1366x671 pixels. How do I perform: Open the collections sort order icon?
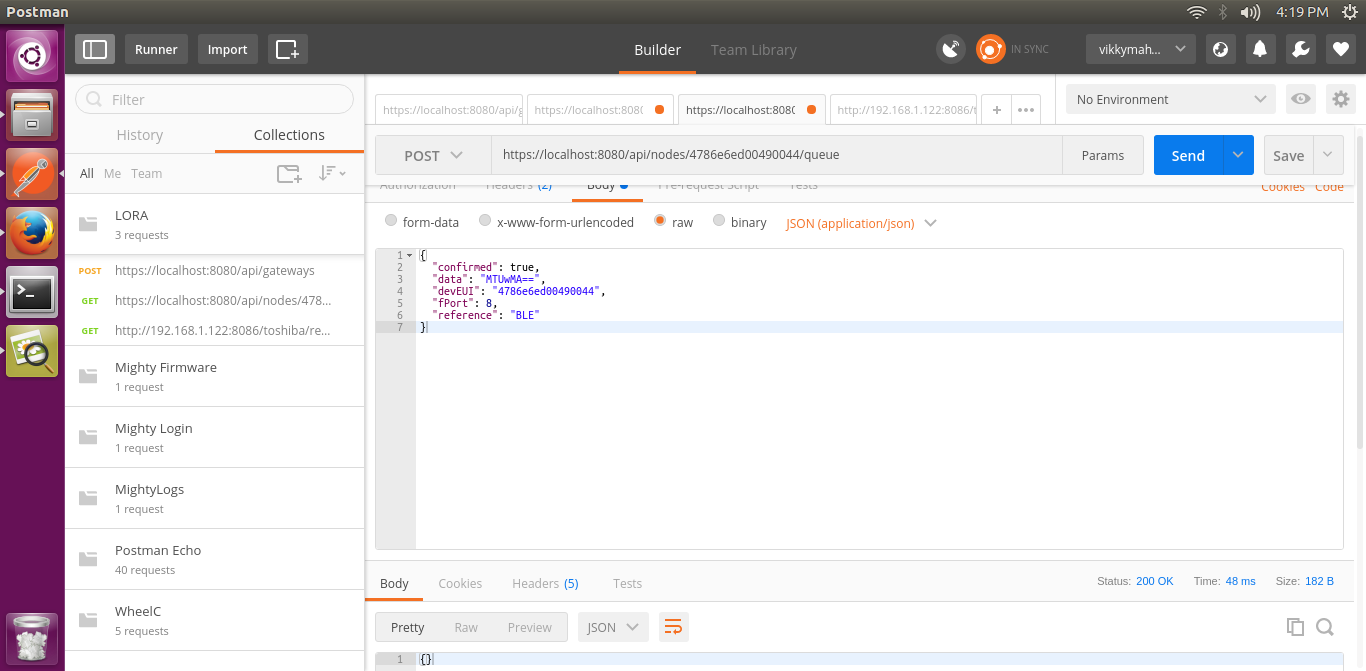(x=331, y=173)
